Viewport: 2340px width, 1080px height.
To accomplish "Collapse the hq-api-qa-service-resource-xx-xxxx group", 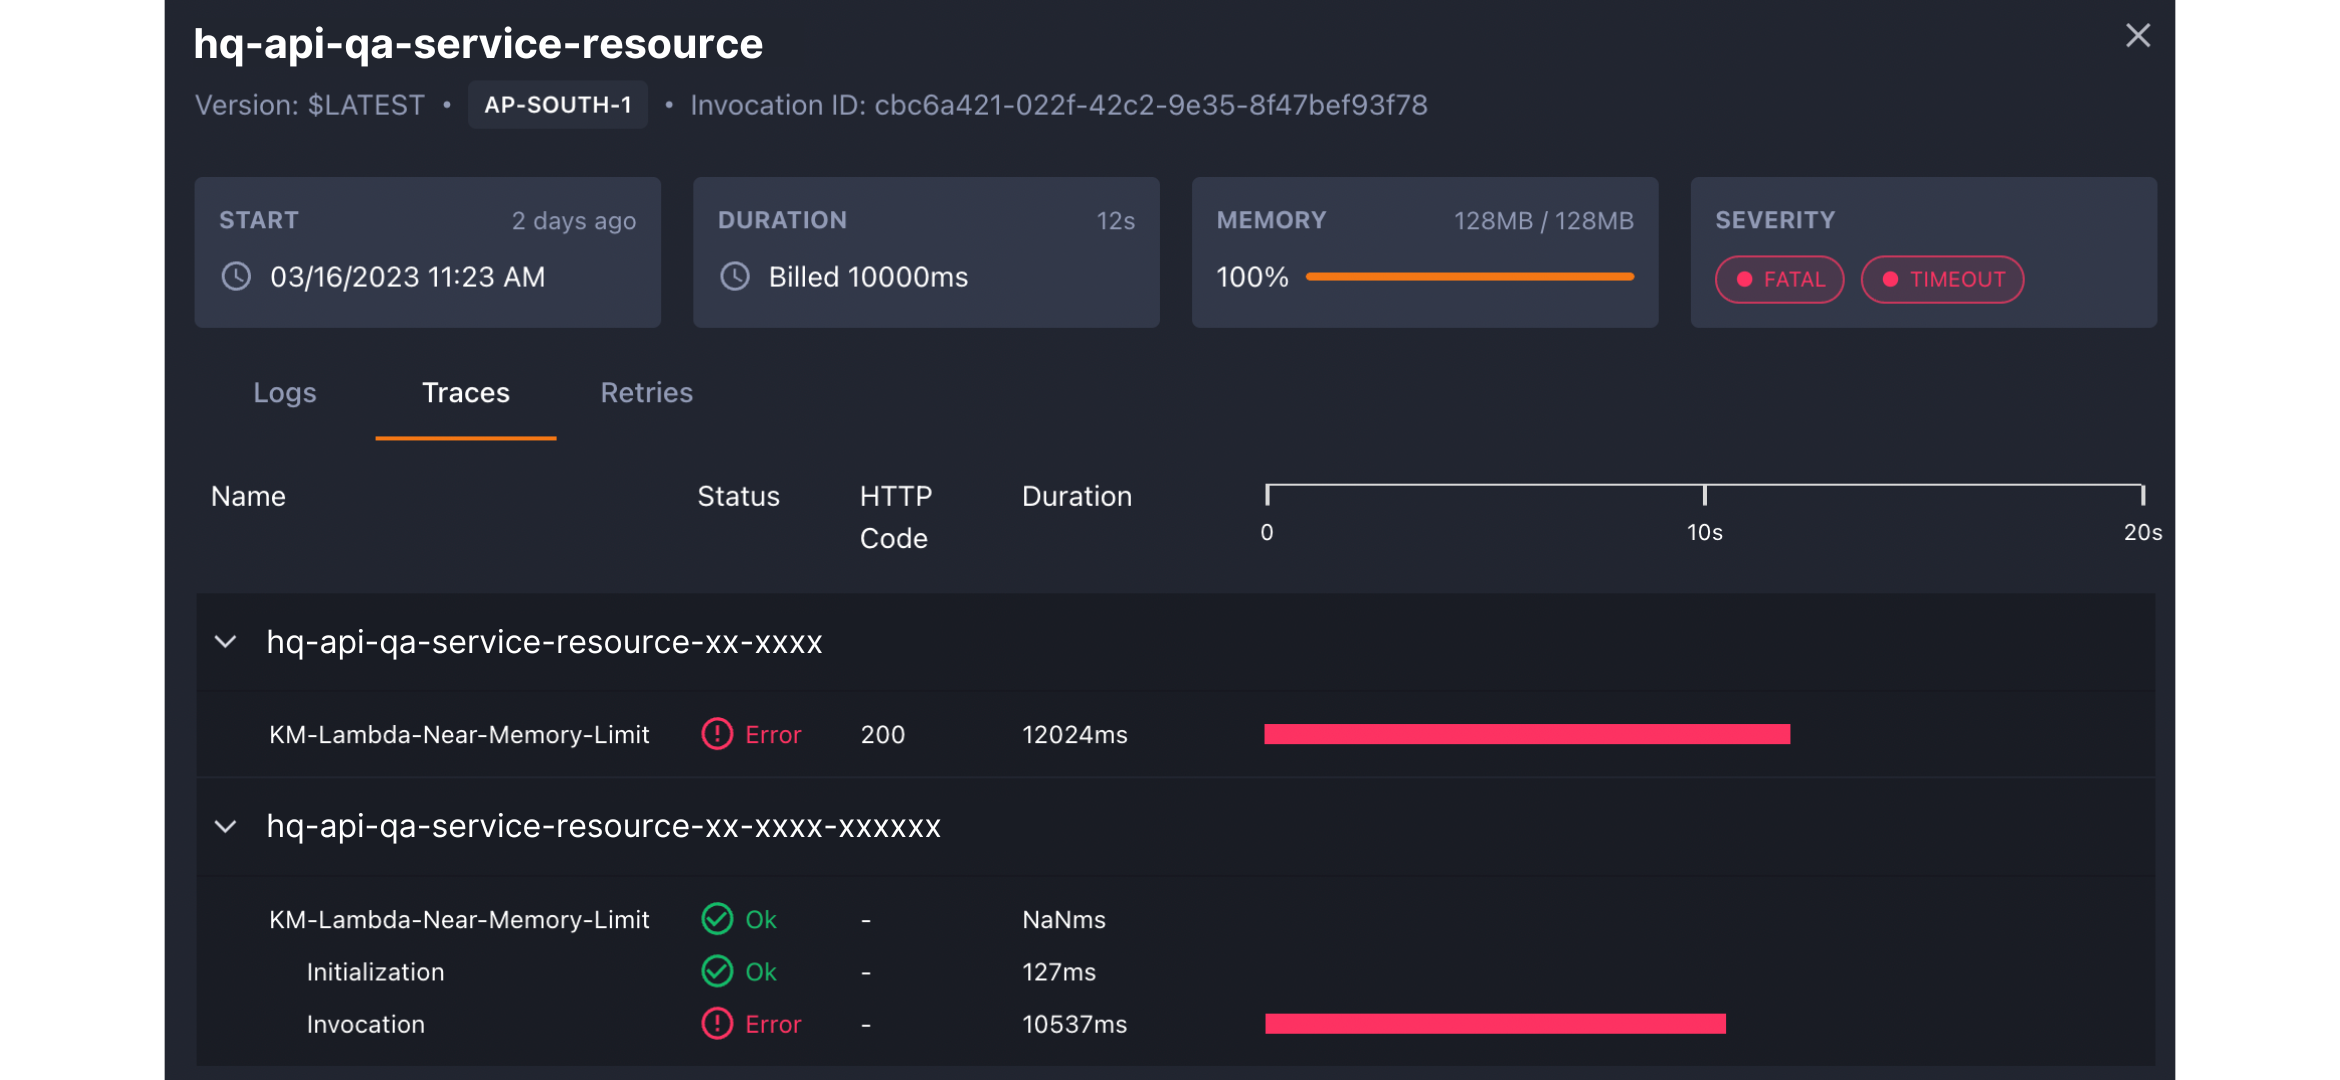I will tap(226, 642).
